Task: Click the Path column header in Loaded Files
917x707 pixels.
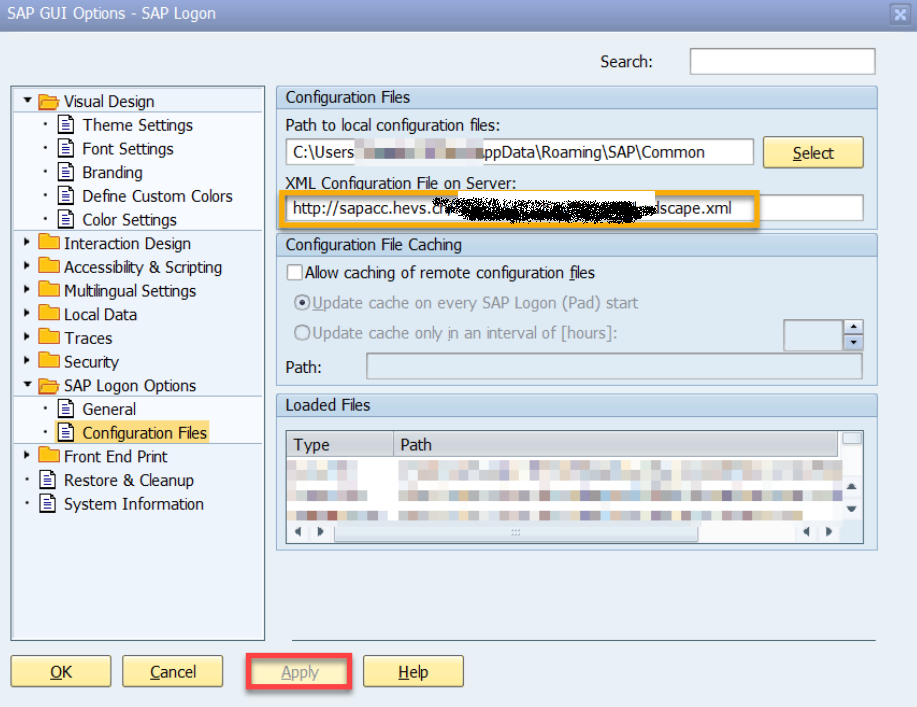Action: coord(616,444)
